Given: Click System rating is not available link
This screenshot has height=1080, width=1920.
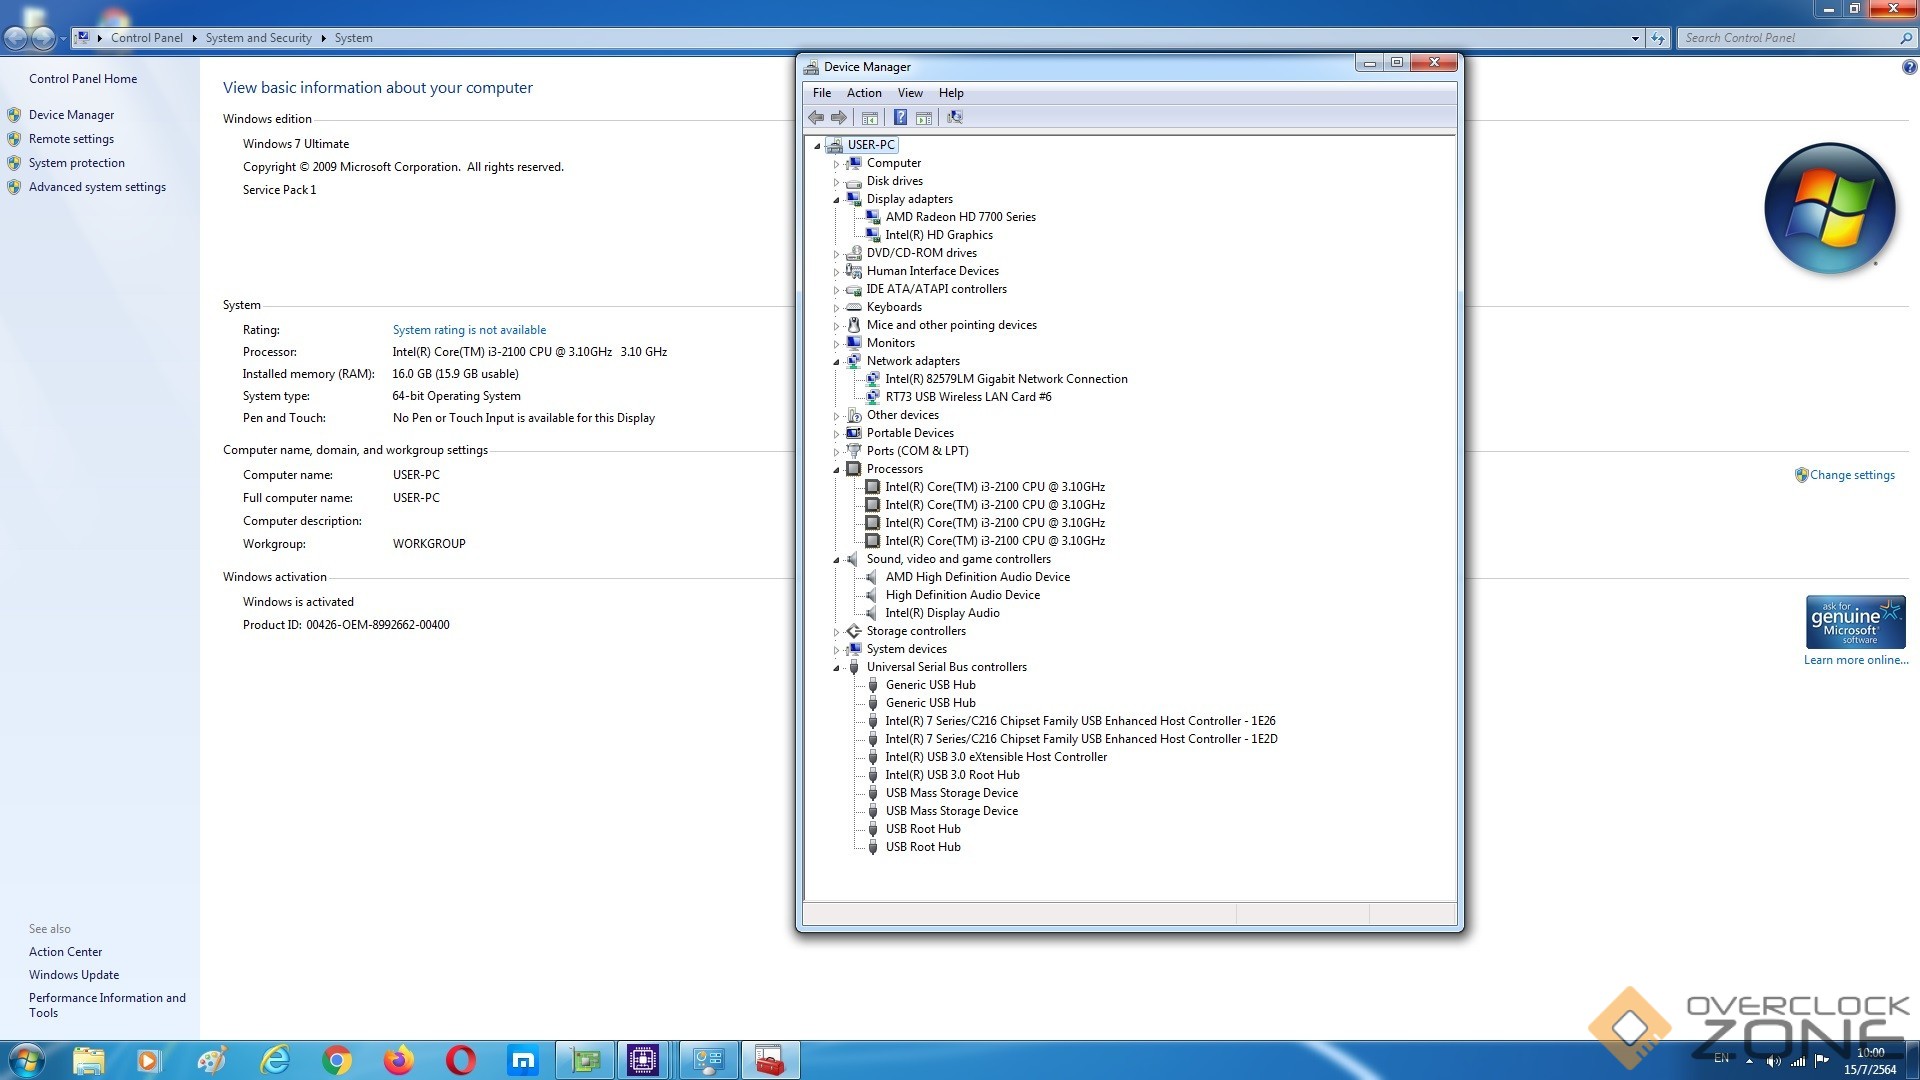Looking at the screenshot, I should pyautogui.click(x=469, y=330).
